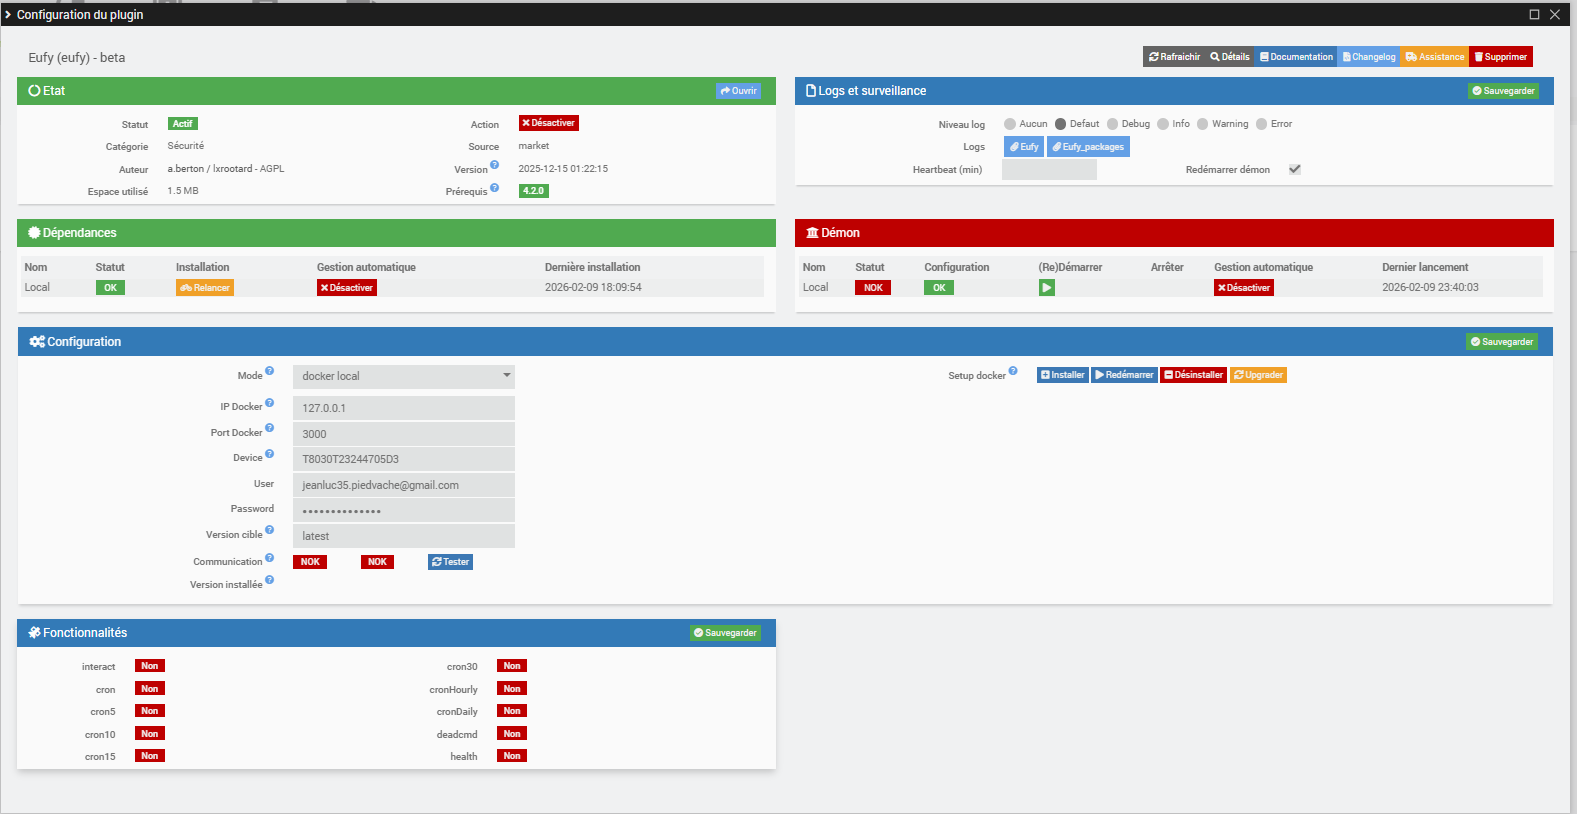Image resolution: width=1577 pixels, height=814 pixels.
Task: Click the User email field
Action: click(x=404, y=485)
